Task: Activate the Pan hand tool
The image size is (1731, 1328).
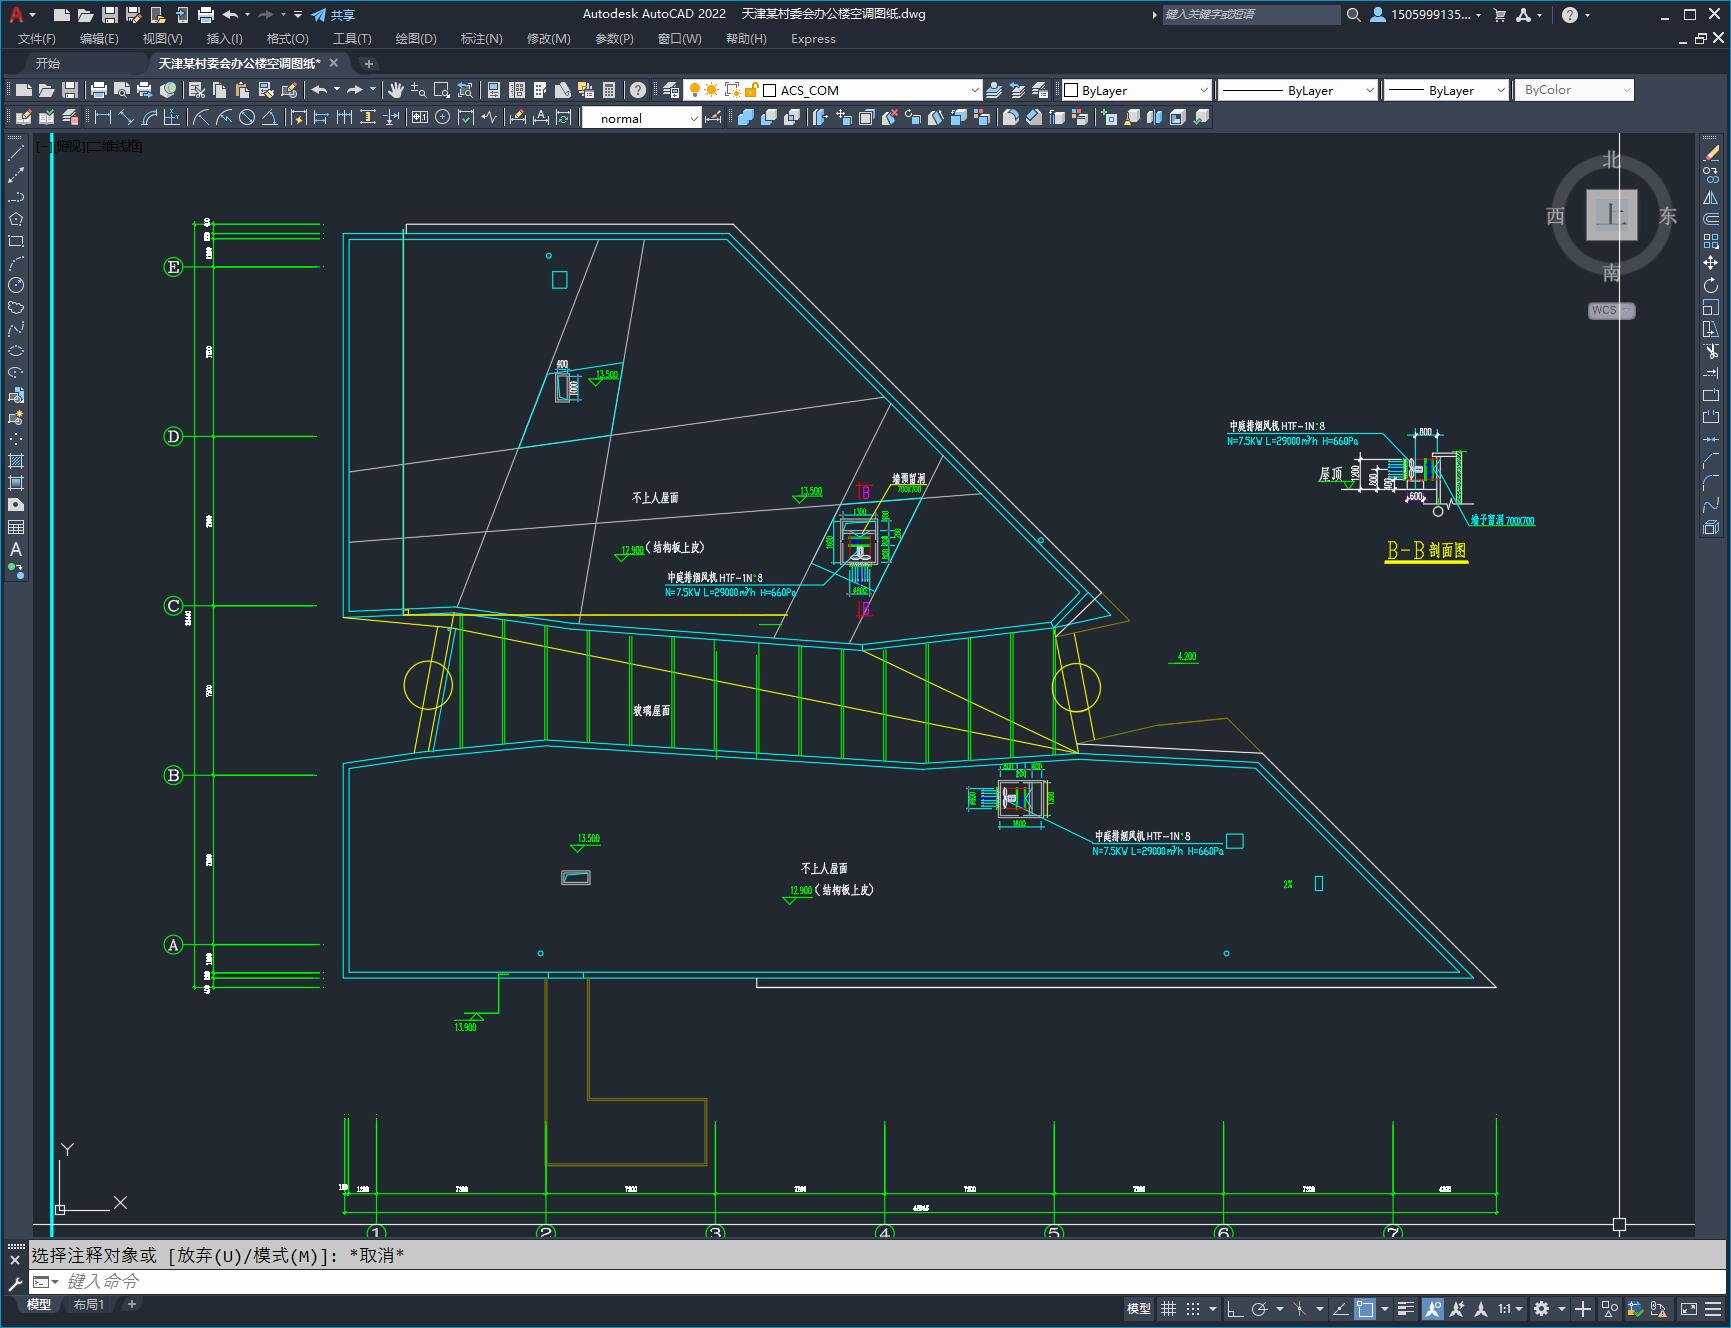Action: [396, 90]
